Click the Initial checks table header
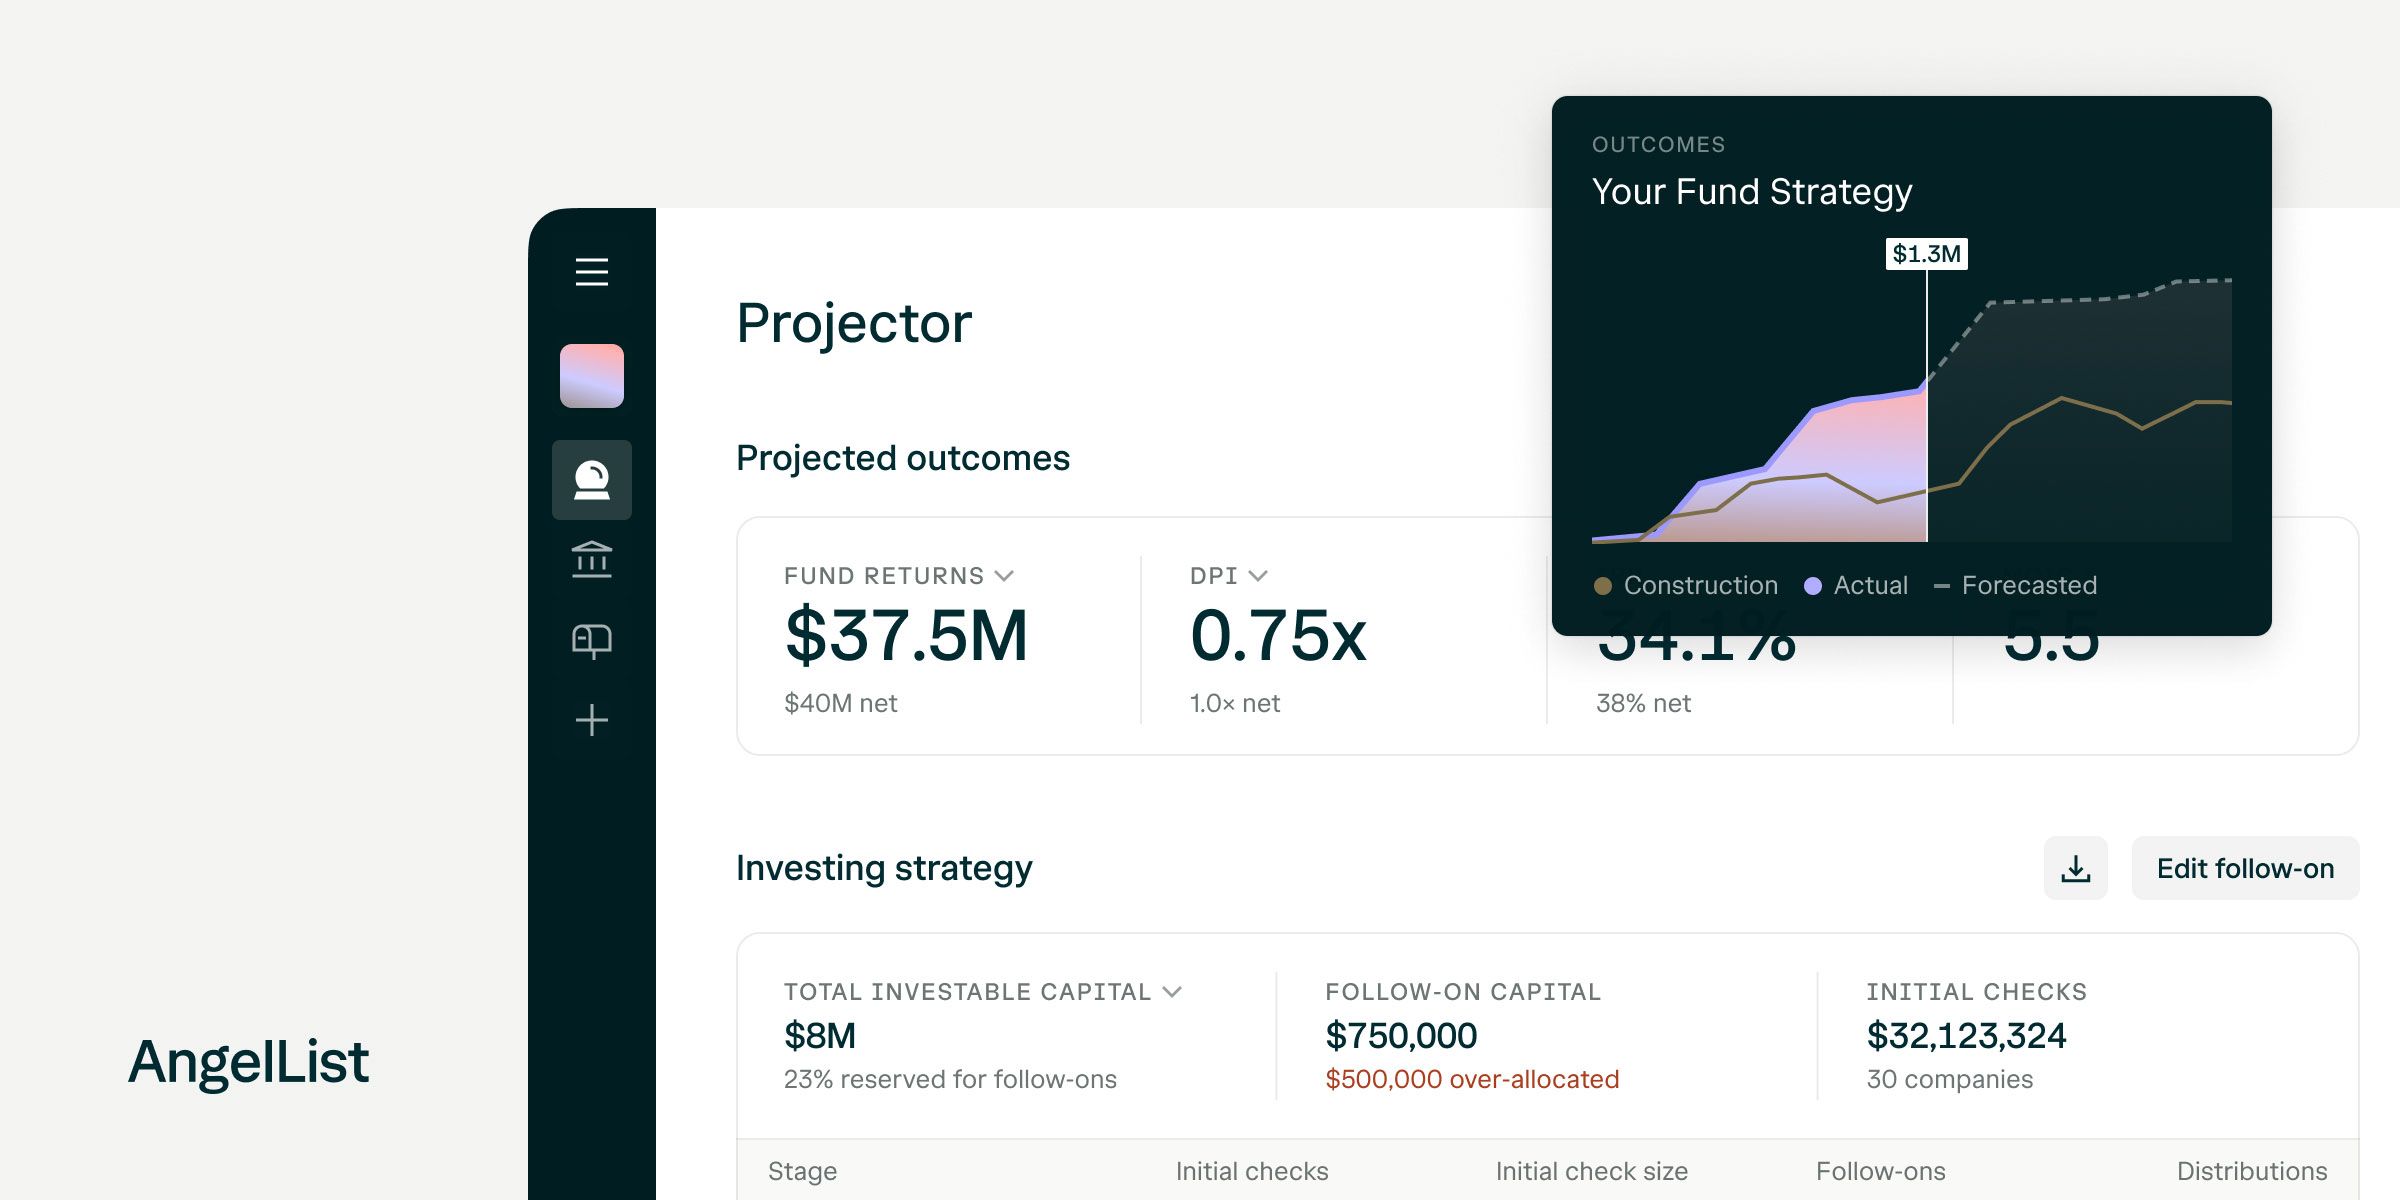Viewport: 2400px width, 1200px height. point(1252,1170)
